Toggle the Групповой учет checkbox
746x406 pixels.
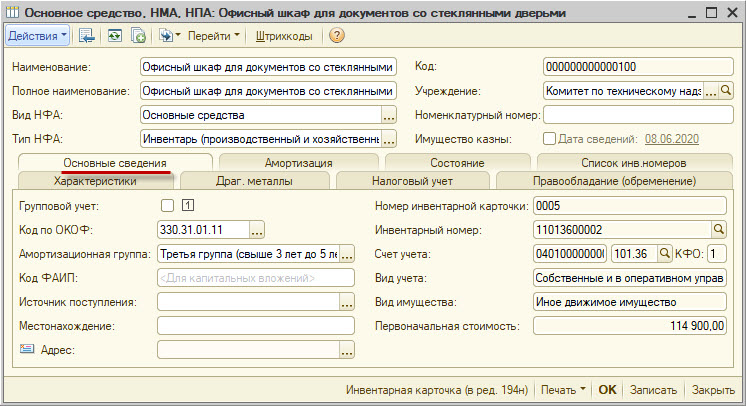pos(167,206)
